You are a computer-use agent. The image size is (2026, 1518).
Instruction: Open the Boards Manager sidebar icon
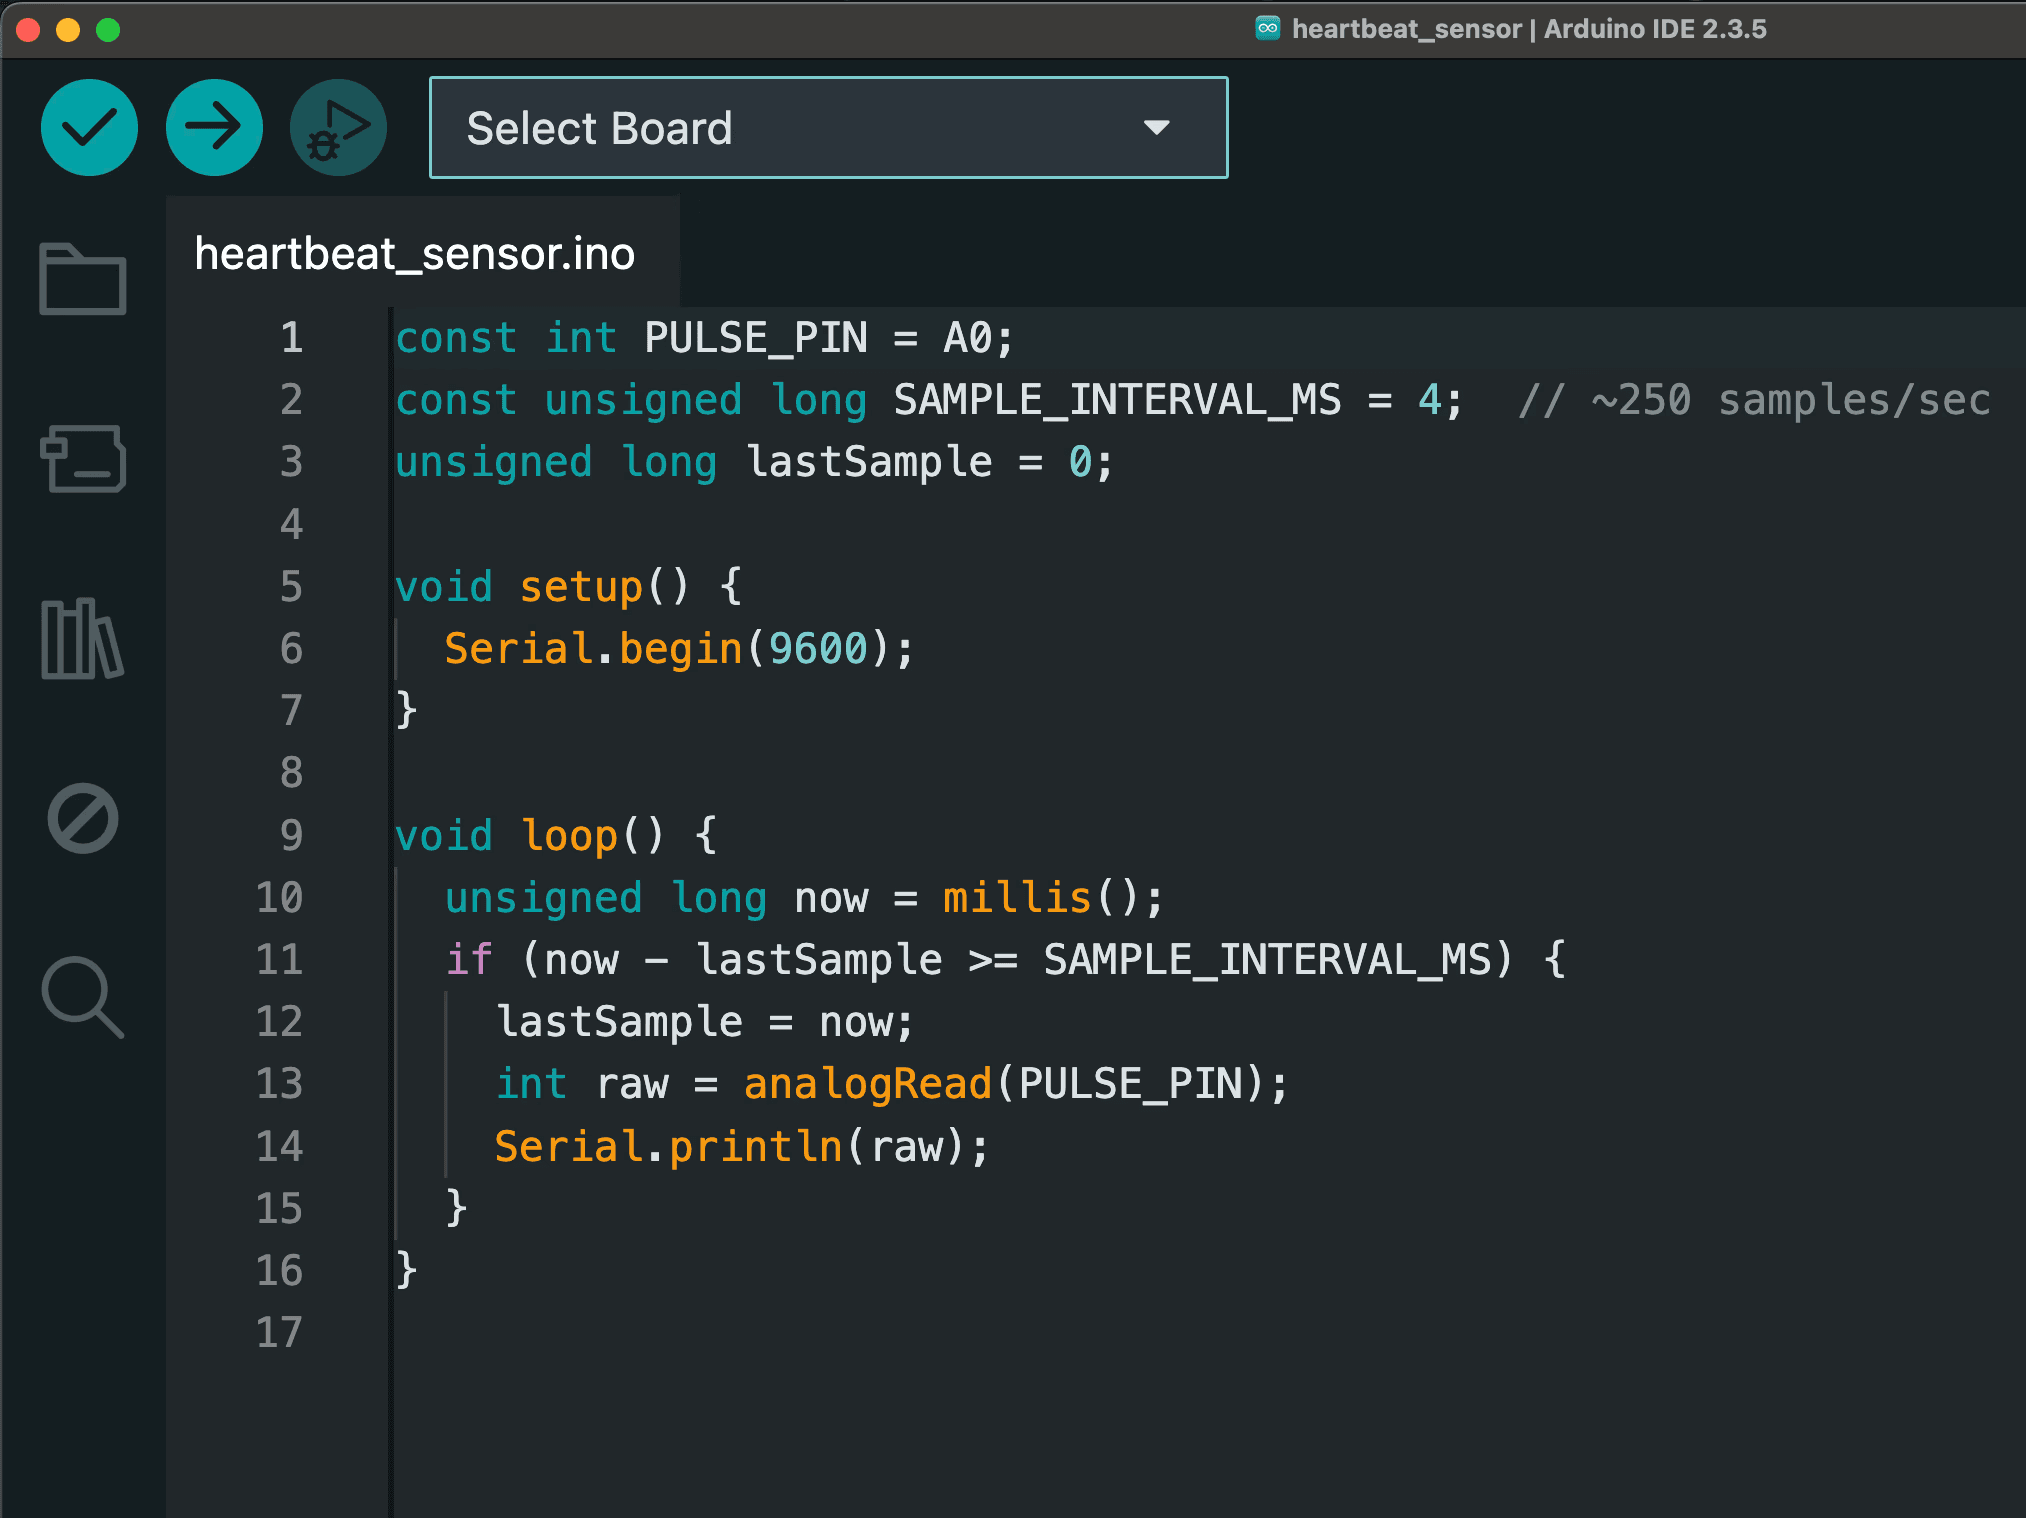tap(83, 458)
